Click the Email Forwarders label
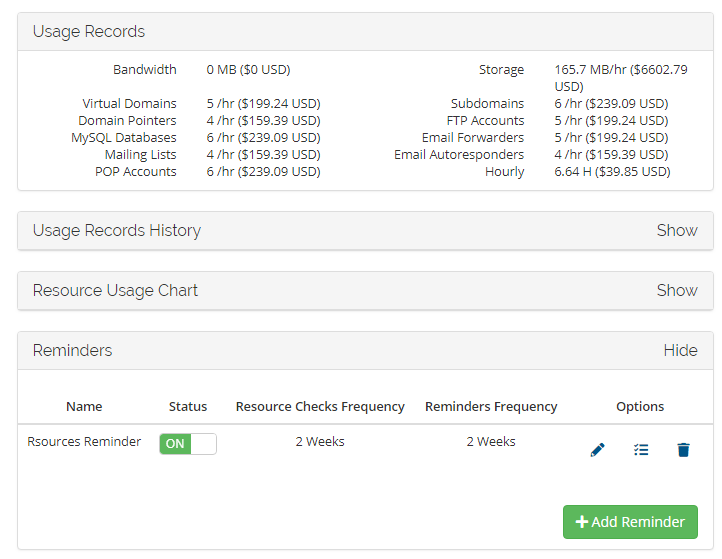This screenshot has width=722, height=559. click(473, 138)
